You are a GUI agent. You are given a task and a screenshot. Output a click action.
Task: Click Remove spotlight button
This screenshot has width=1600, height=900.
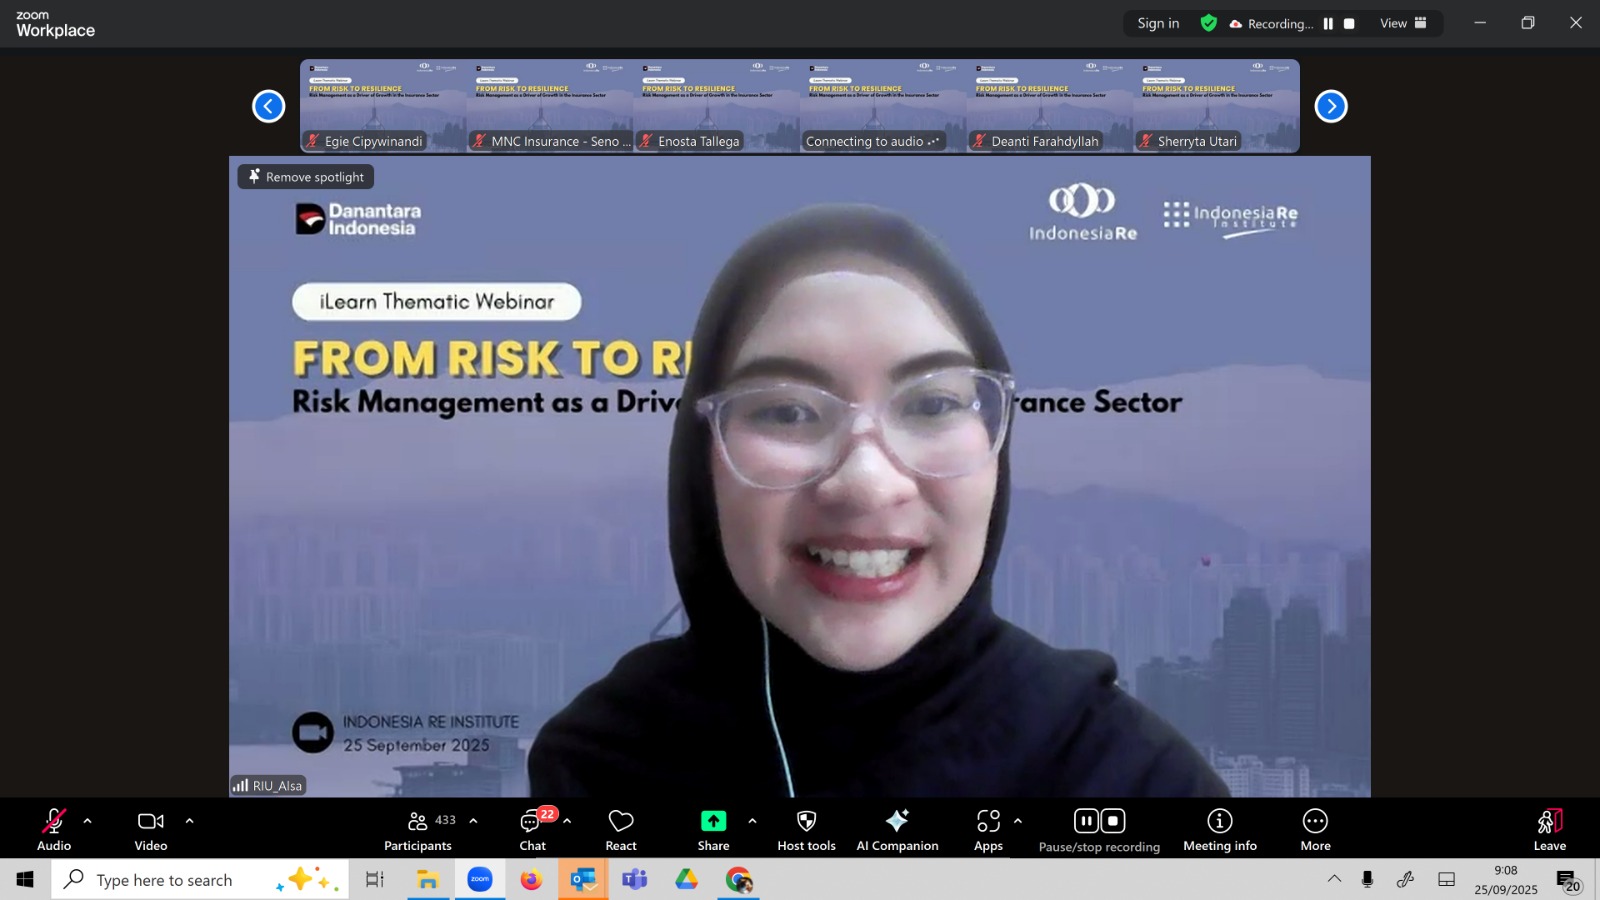click(306, 177)
